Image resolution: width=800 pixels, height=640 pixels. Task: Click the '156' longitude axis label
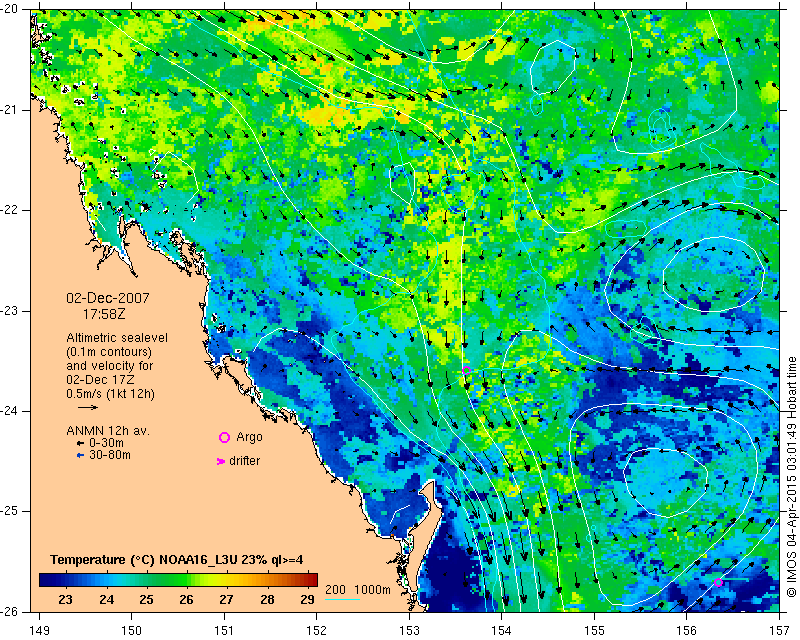pos(686,631)
